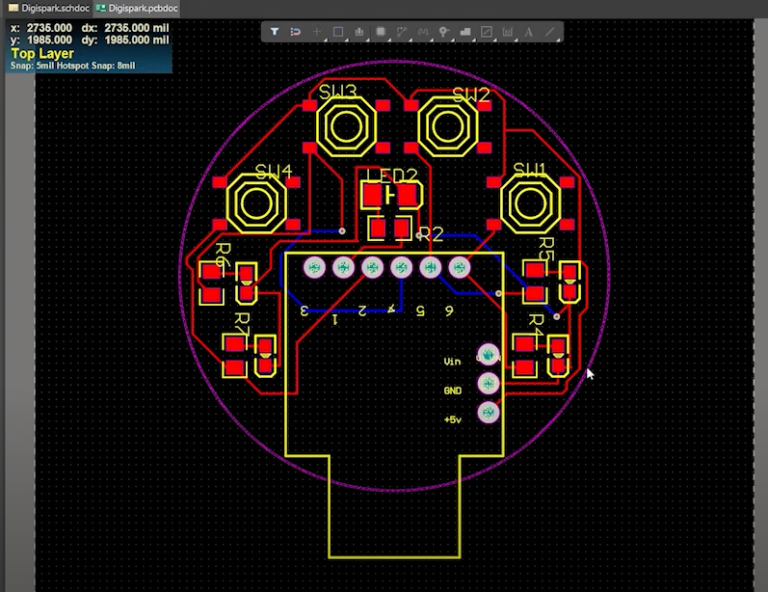Image resolution: width=768 pixels, height=592 pixels.
Task: Click the SW1 switch footprint
Action: coord(527,203)
